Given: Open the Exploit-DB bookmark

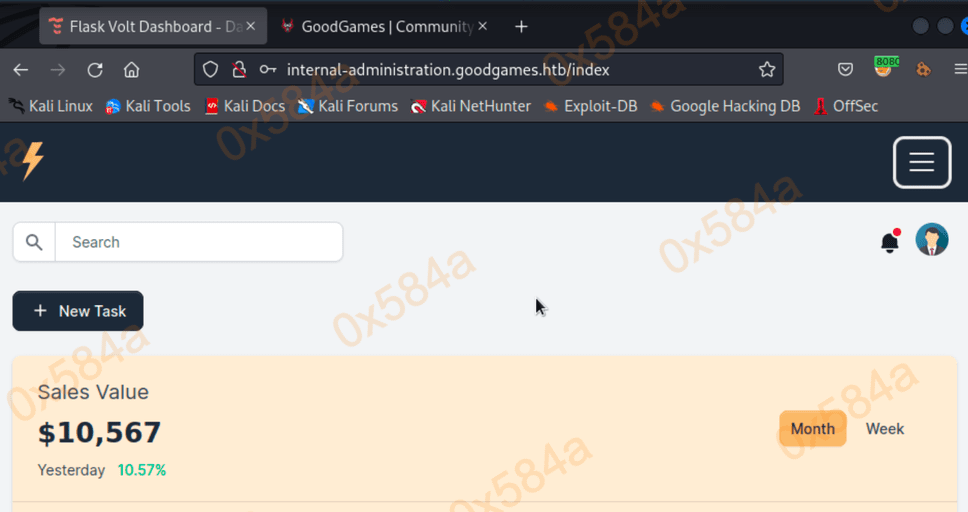Looking at the screenshot, I should coord(590,106).
